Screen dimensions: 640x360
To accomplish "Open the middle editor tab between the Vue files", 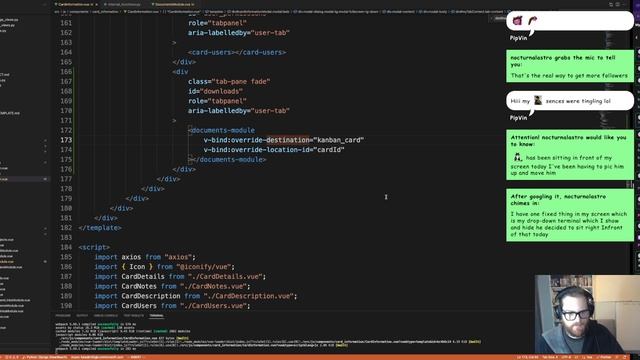I will point(124,4).
